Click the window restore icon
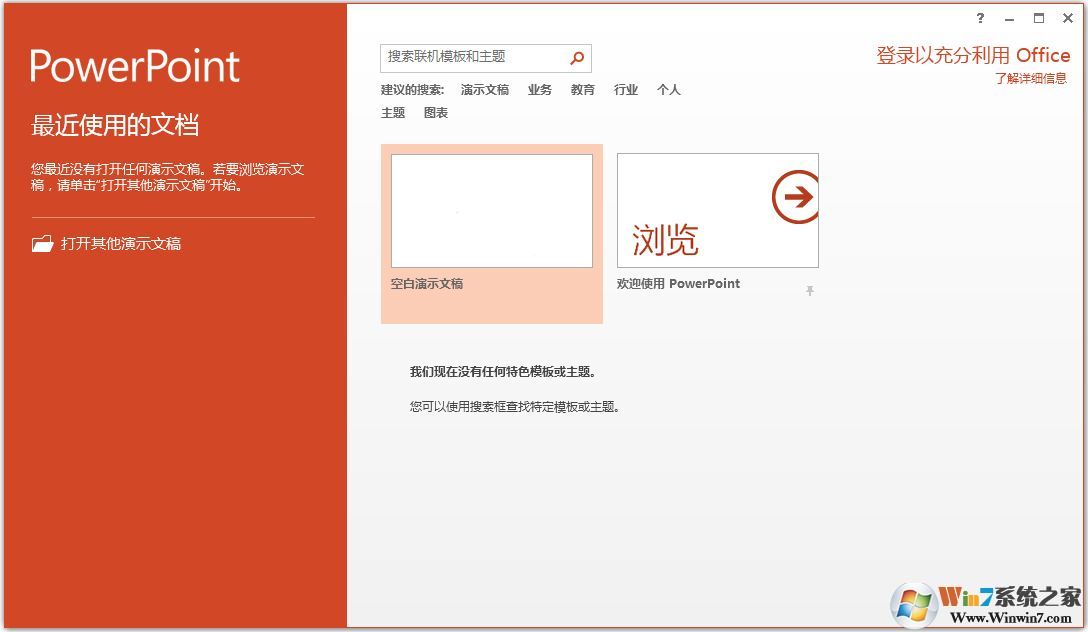 [1038, 18]
